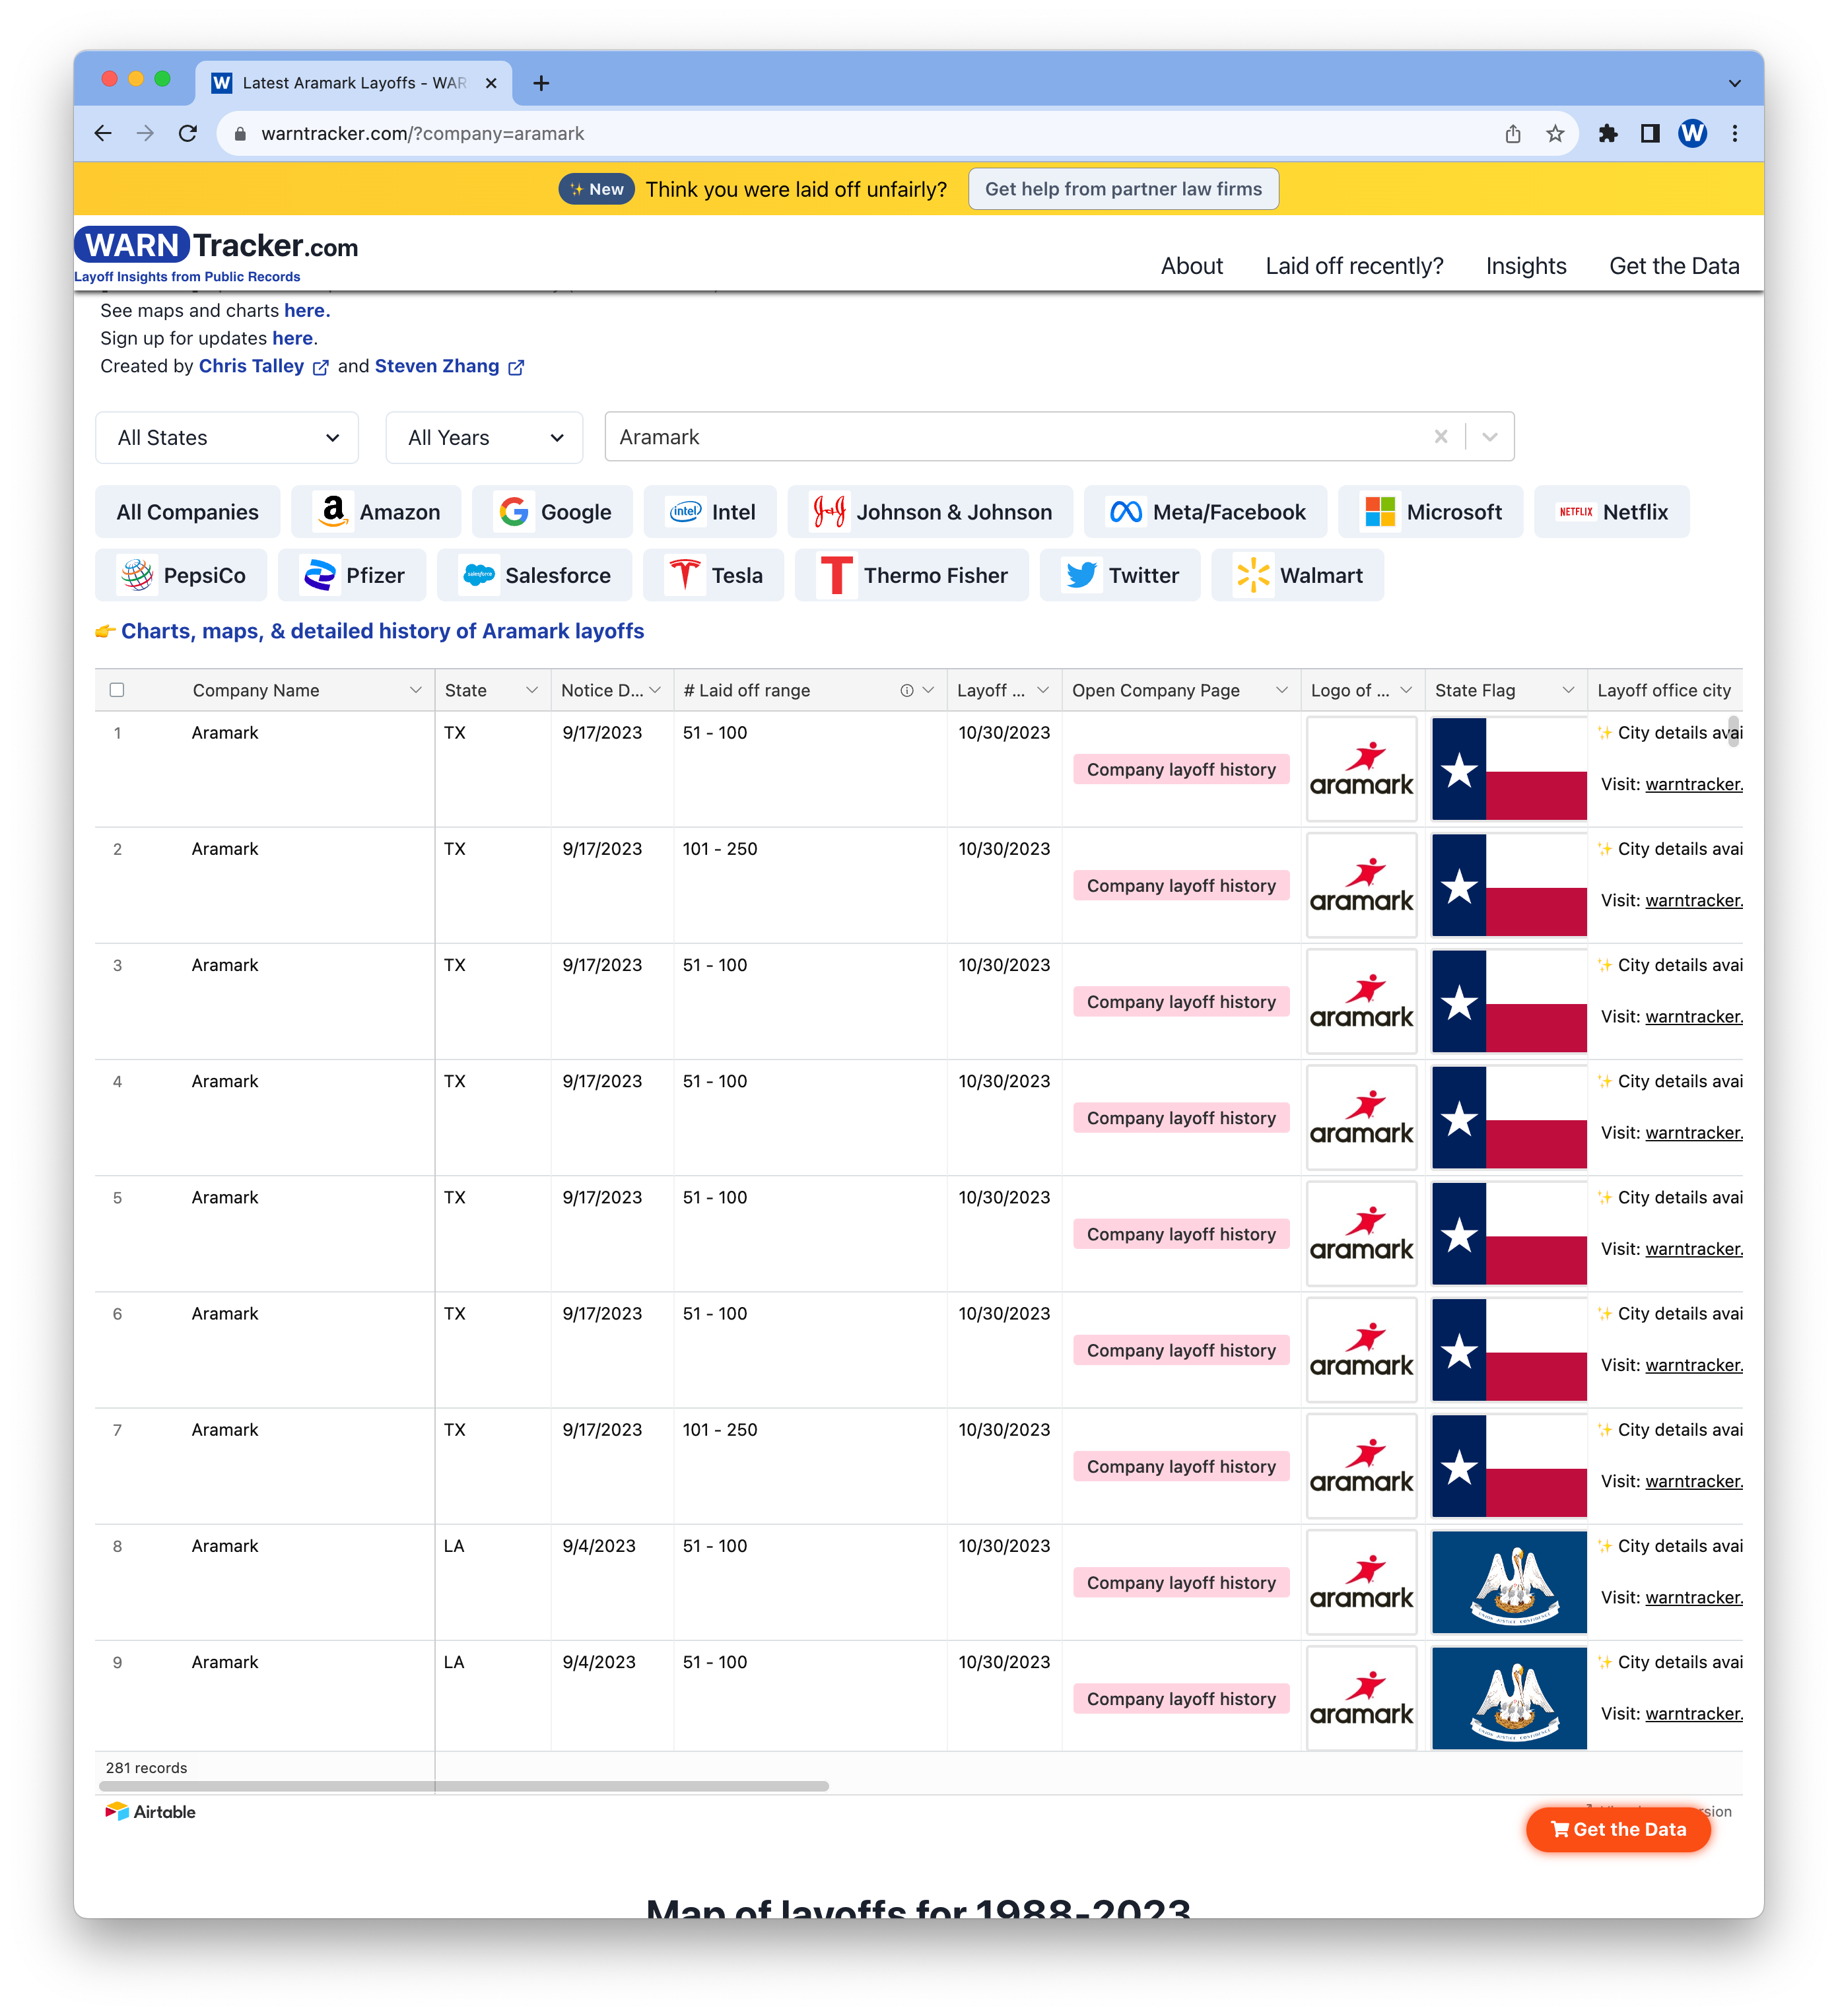
Task: Filter by Walmart company
Action: [1297, 575]
